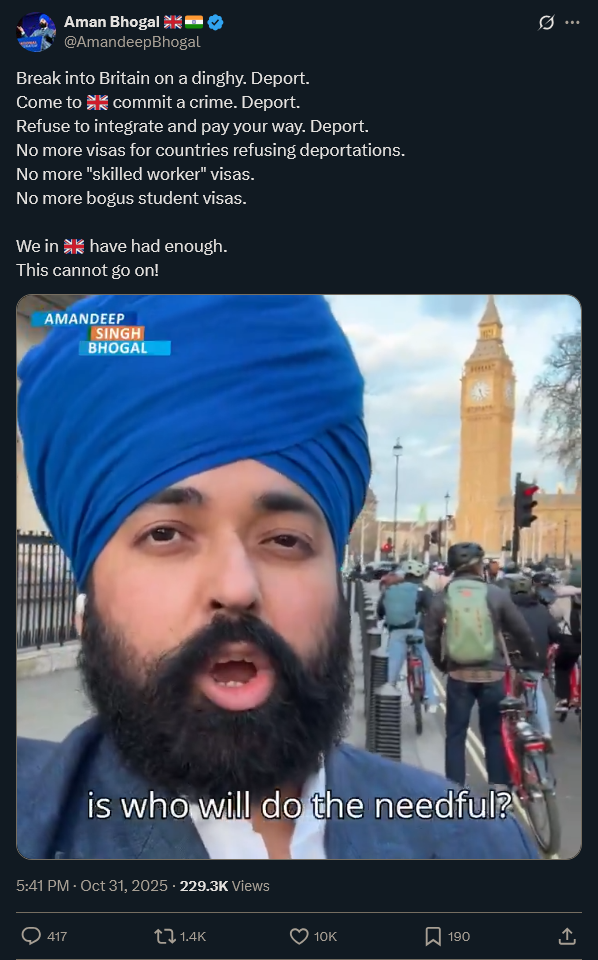Click the 417 replies count

[57, 936]
